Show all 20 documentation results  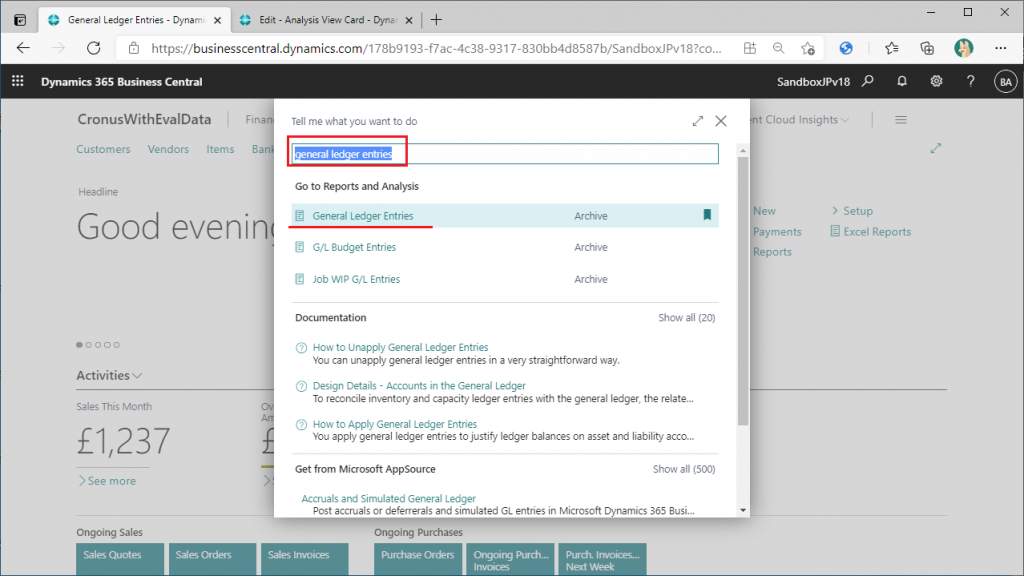pyautogui.click(x=686, y=317)
